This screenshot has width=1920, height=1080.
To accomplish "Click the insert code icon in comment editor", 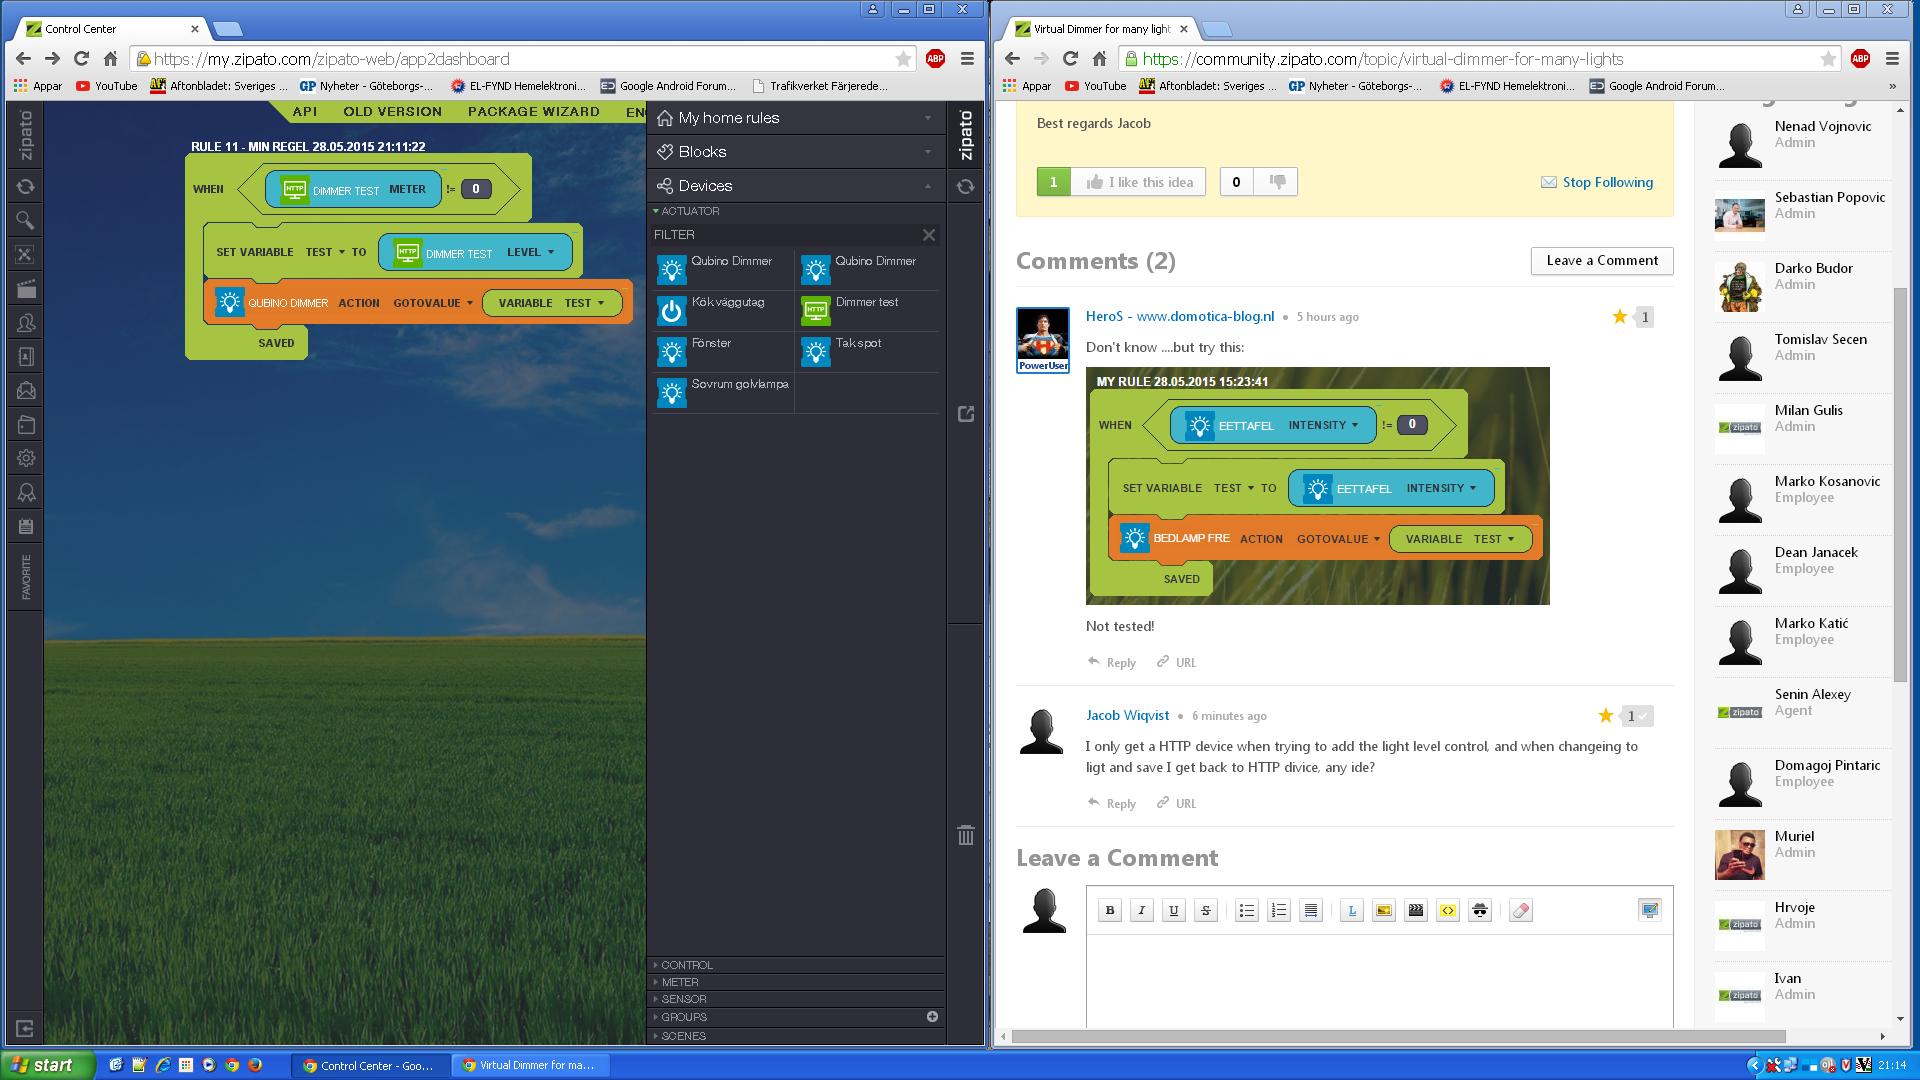I will point(1447,910).
